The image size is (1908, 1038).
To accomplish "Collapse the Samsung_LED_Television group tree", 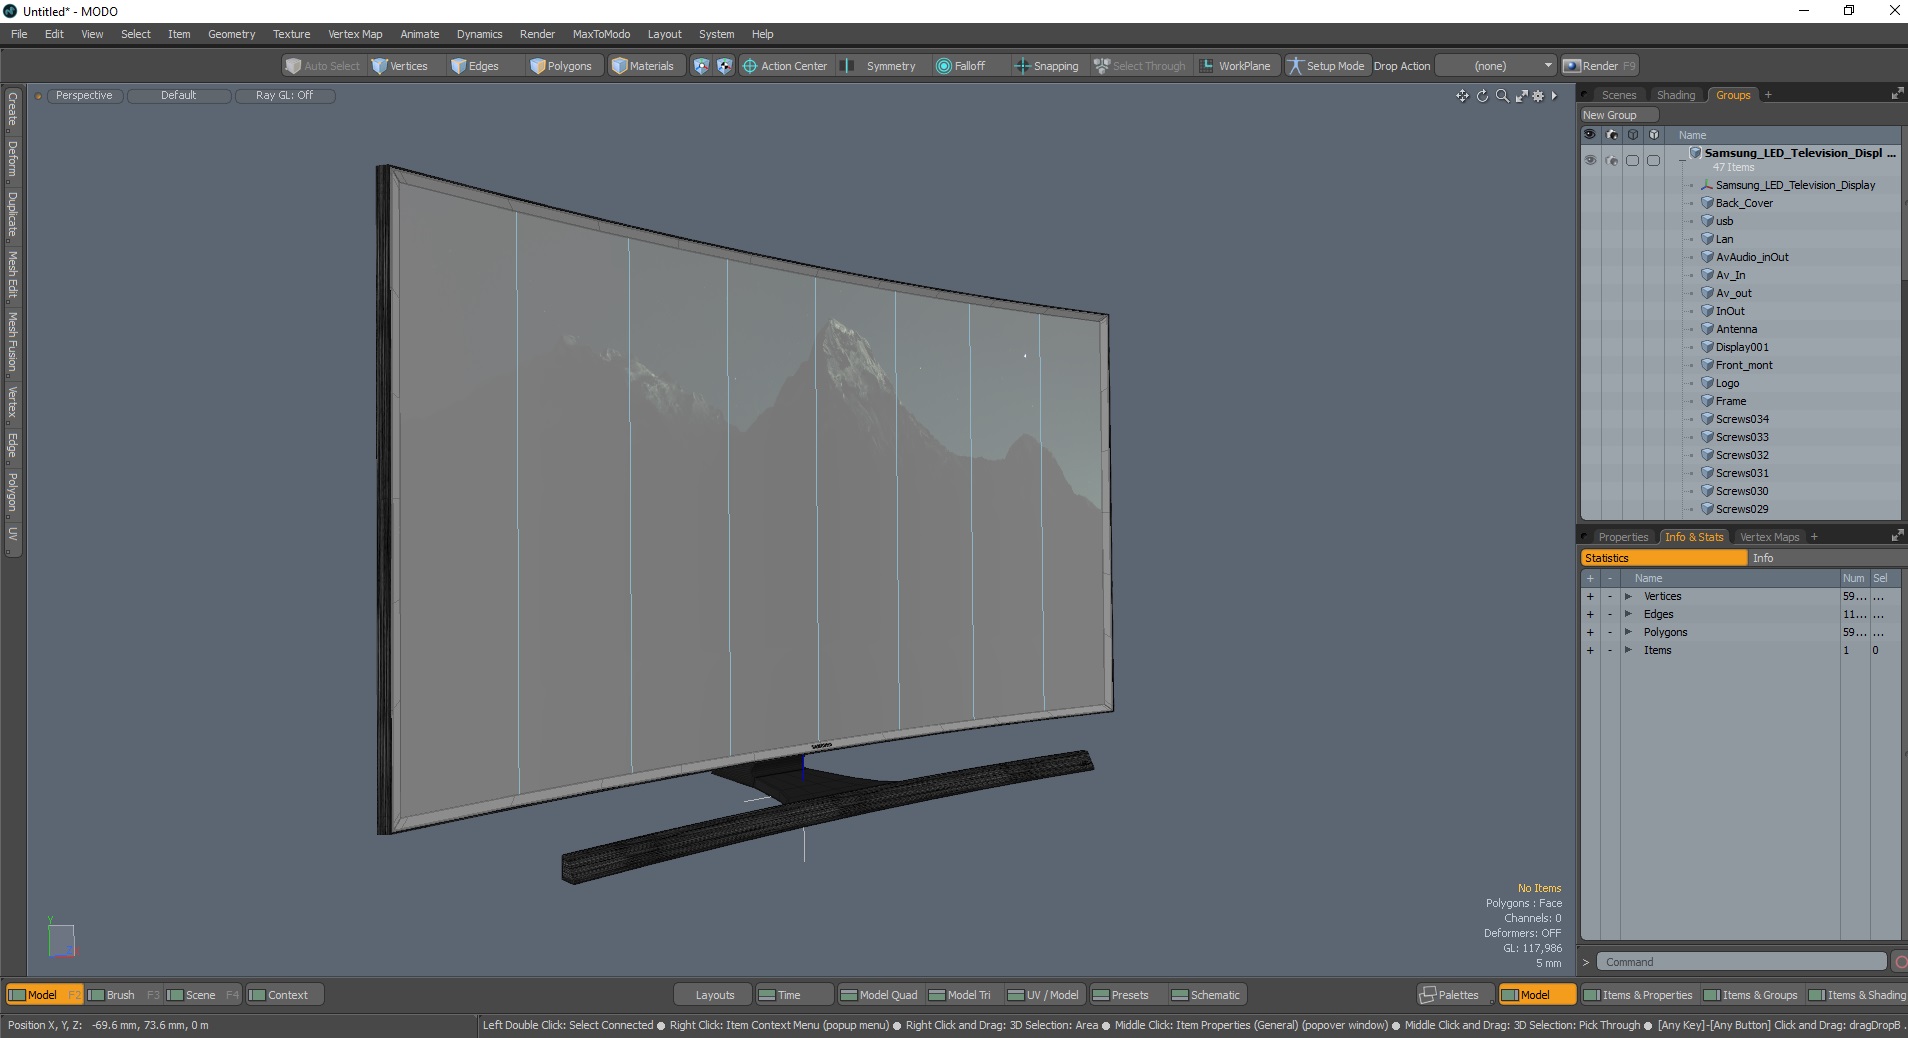I will point(1682,160).
